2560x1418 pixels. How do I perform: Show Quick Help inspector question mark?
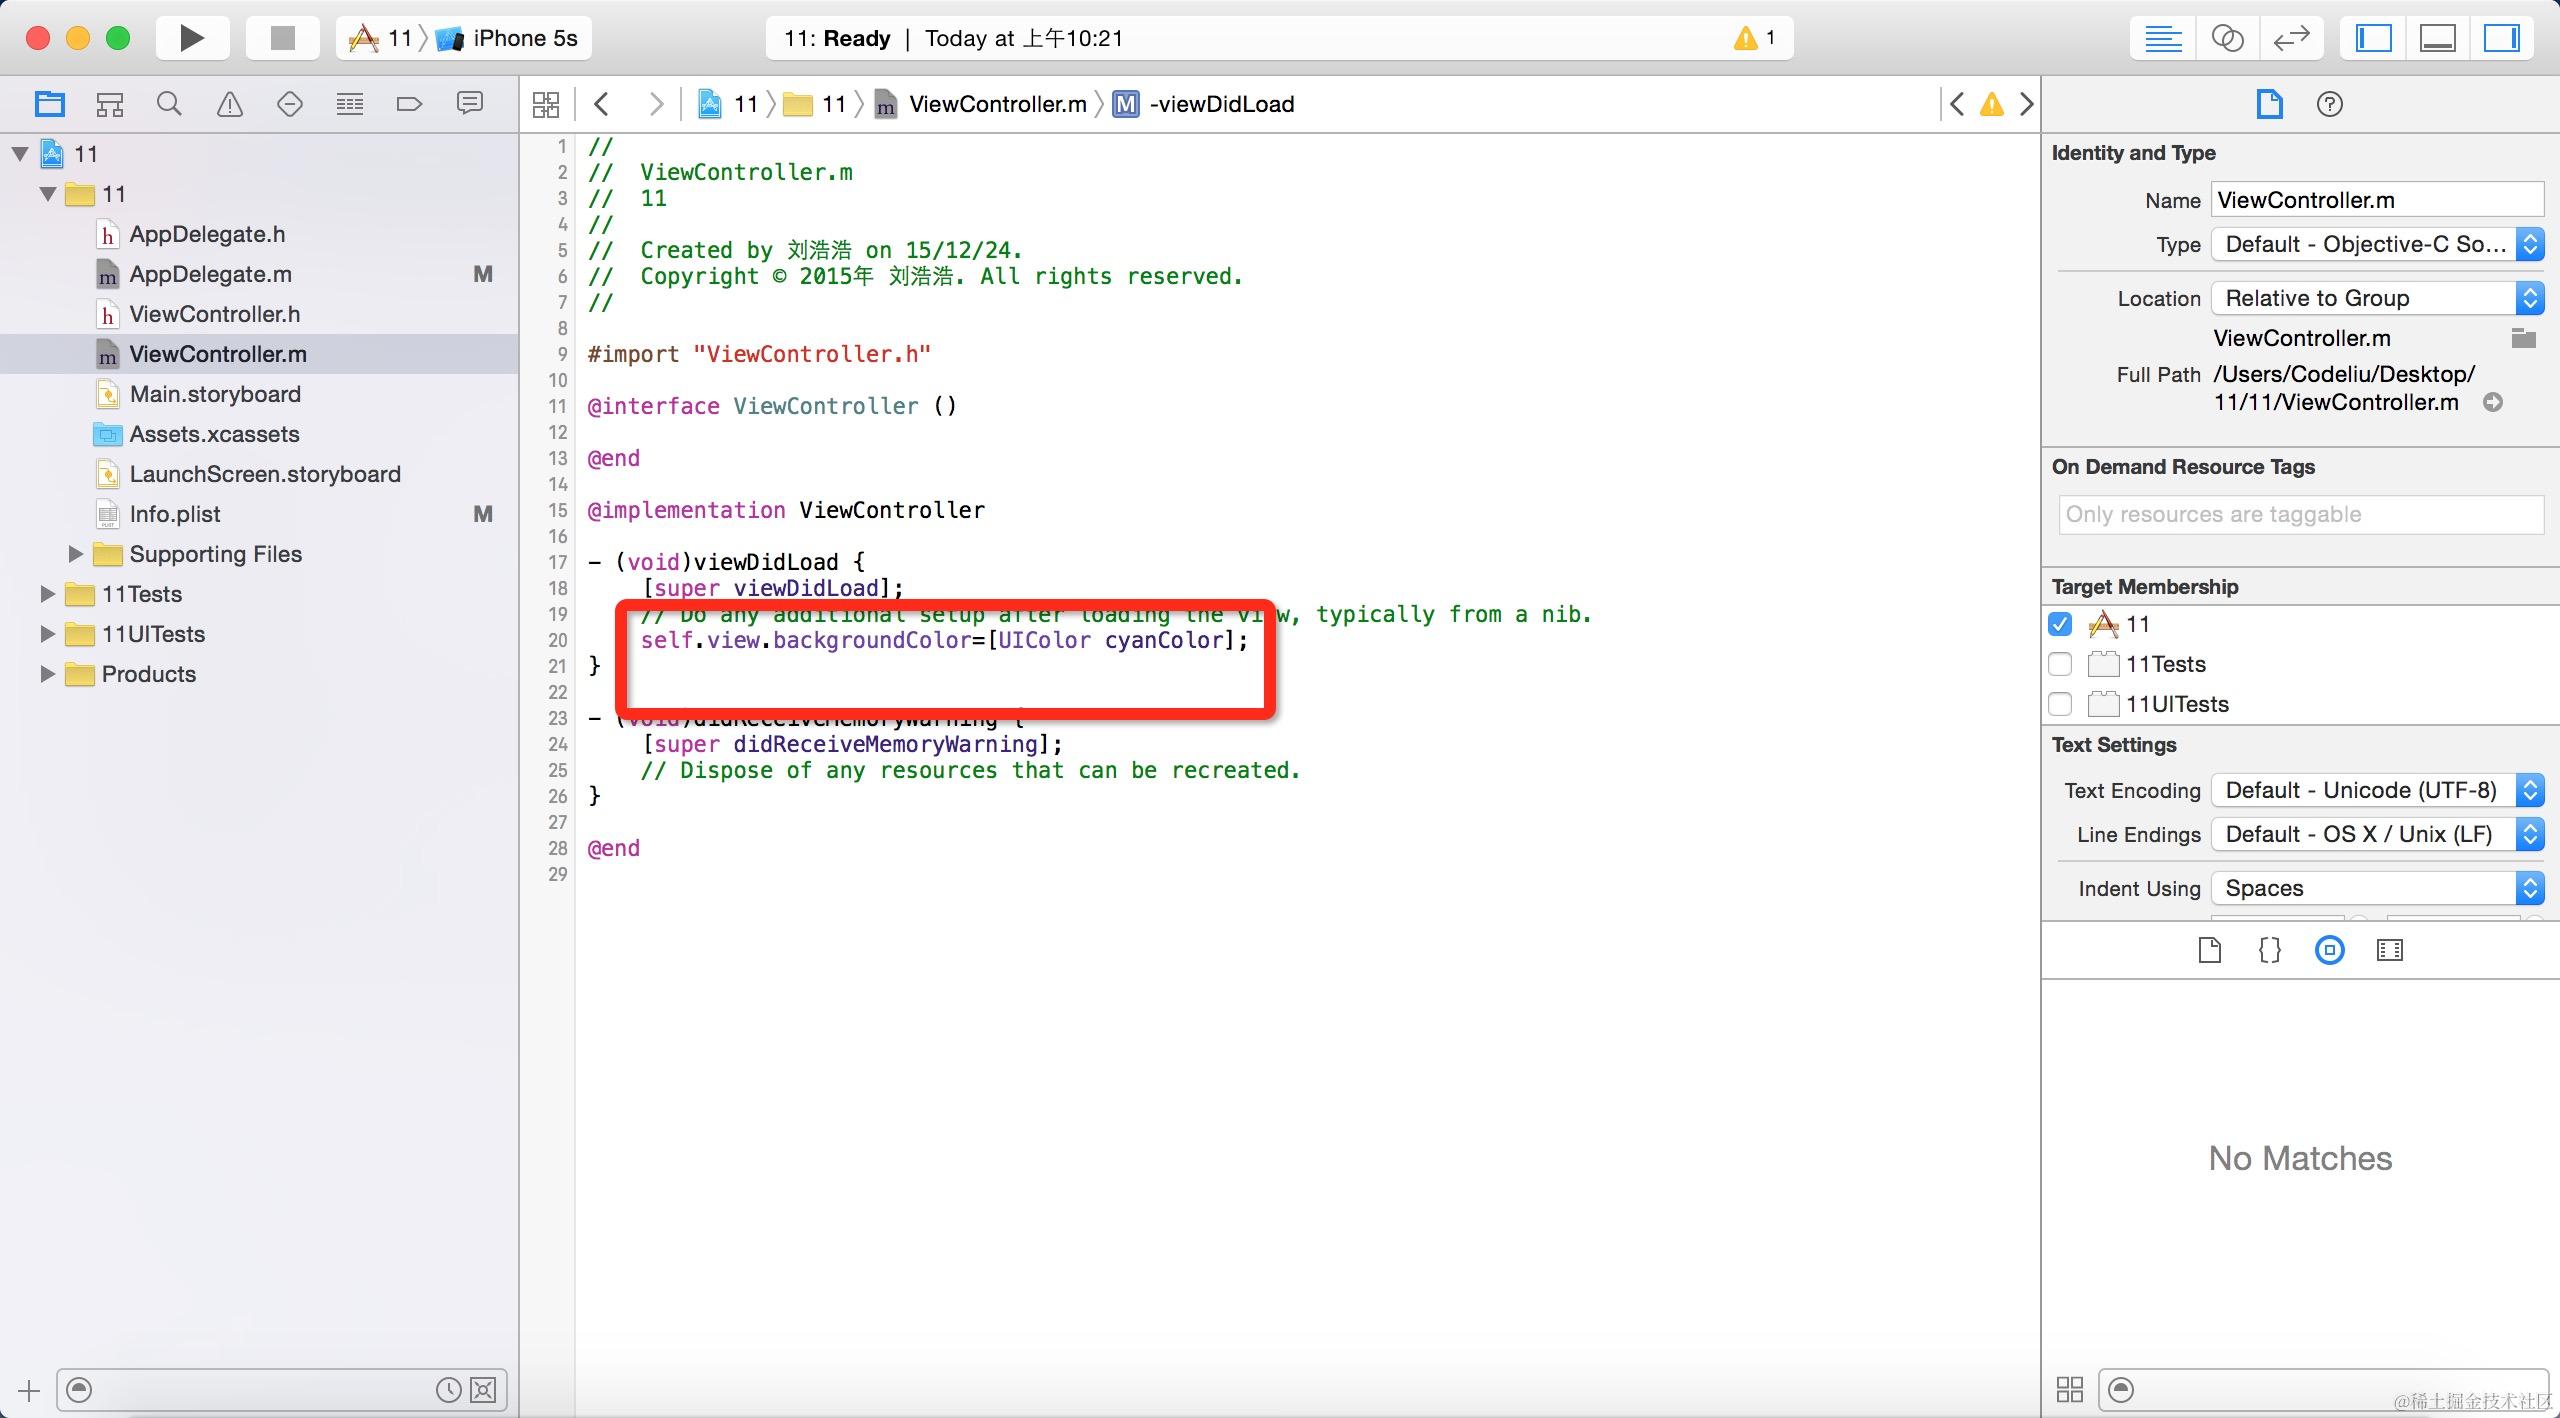coord(2329,104)
